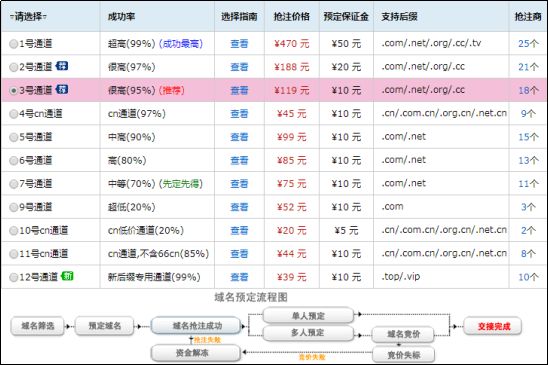Click the =请选择= column header
This screenshot has width=548, height=365.
[x=28, y=16]
